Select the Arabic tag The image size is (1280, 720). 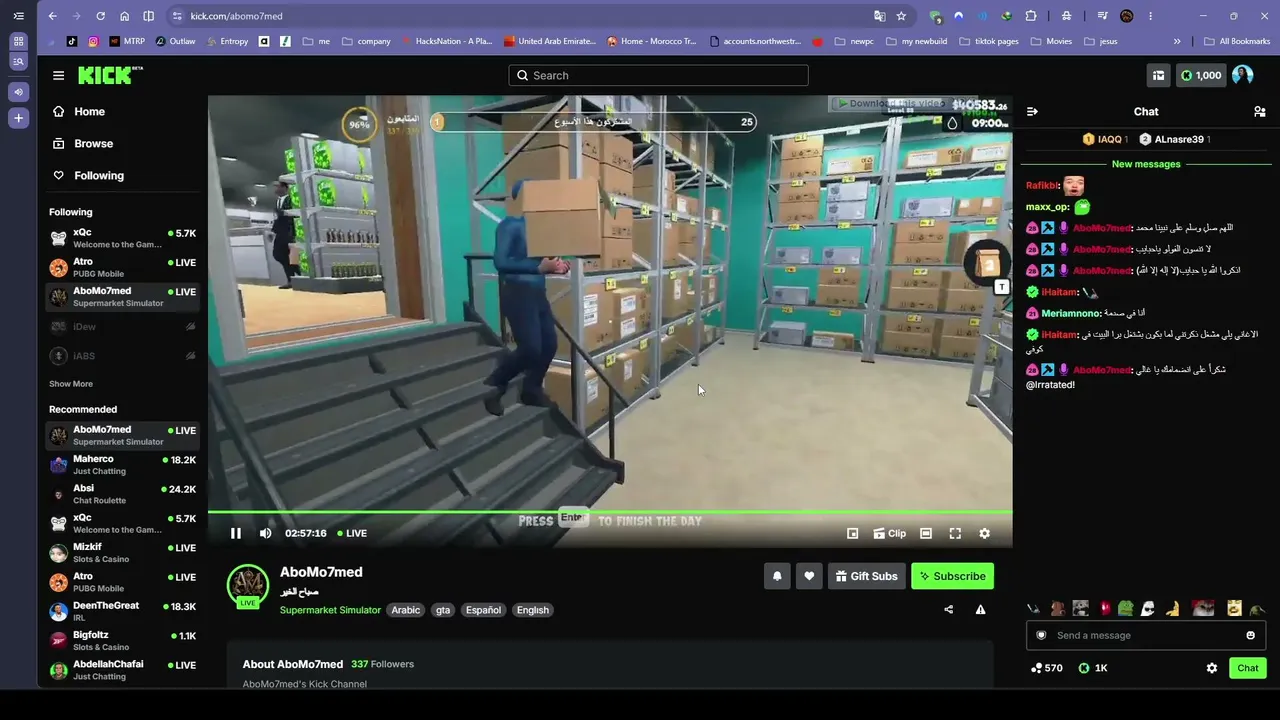click(406, 610)
